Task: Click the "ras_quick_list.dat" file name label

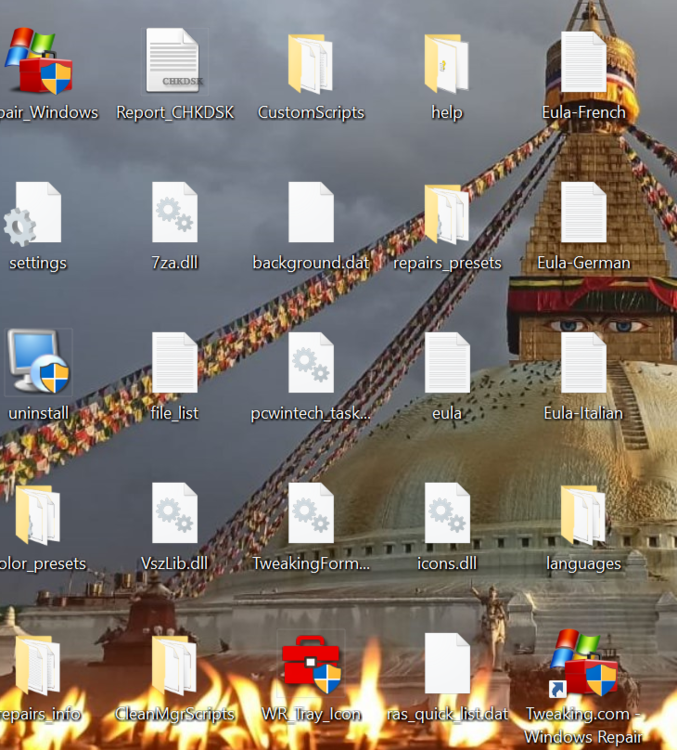Action: [447, 715]
